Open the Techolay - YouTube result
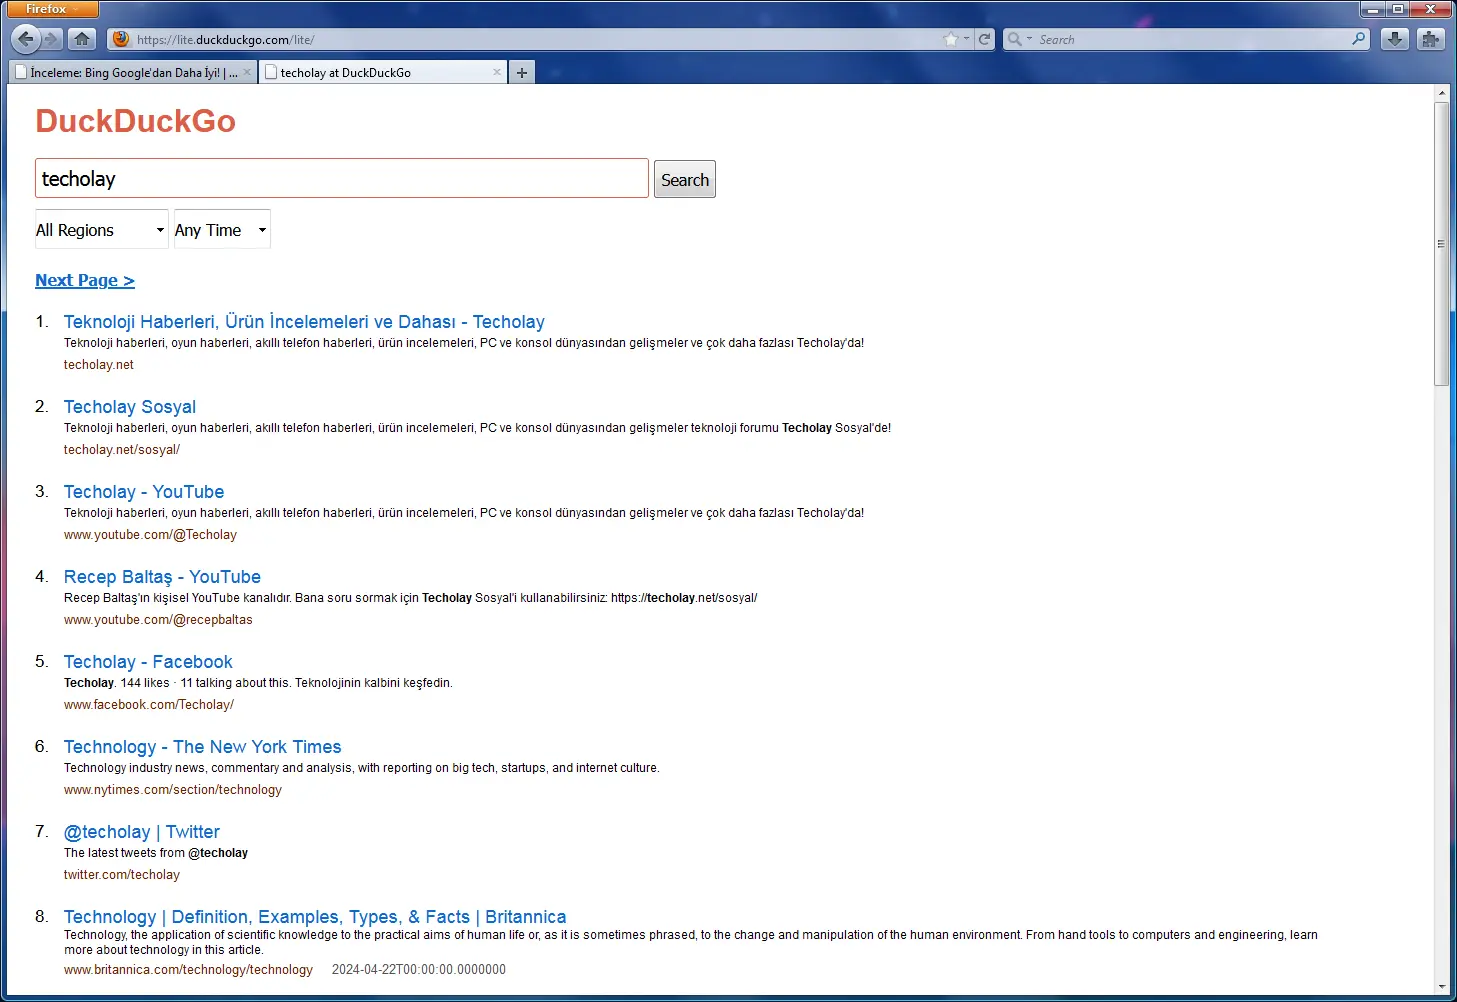The image size is (1457, 1002). click(144, 492)
